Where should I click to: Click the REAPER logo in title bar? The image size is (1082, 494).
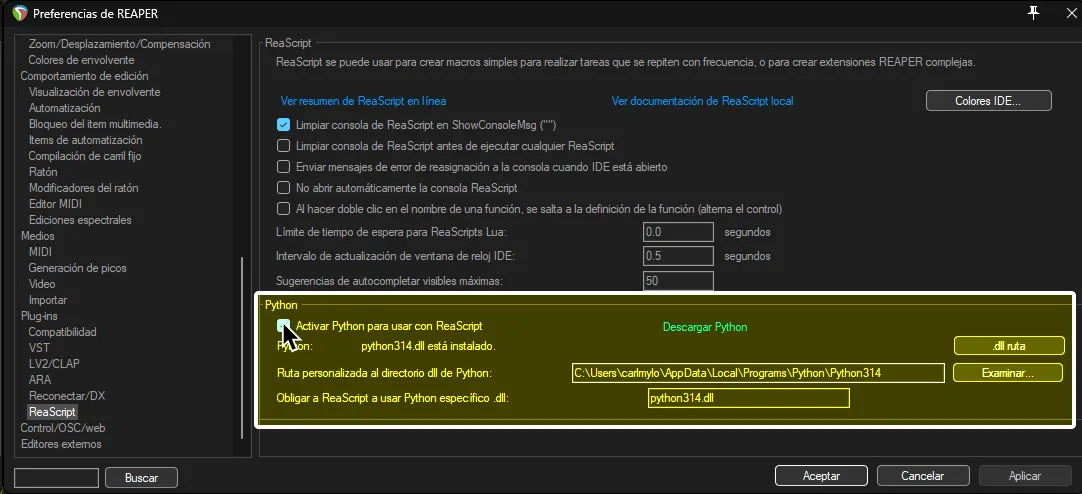[x=20, y=13]
